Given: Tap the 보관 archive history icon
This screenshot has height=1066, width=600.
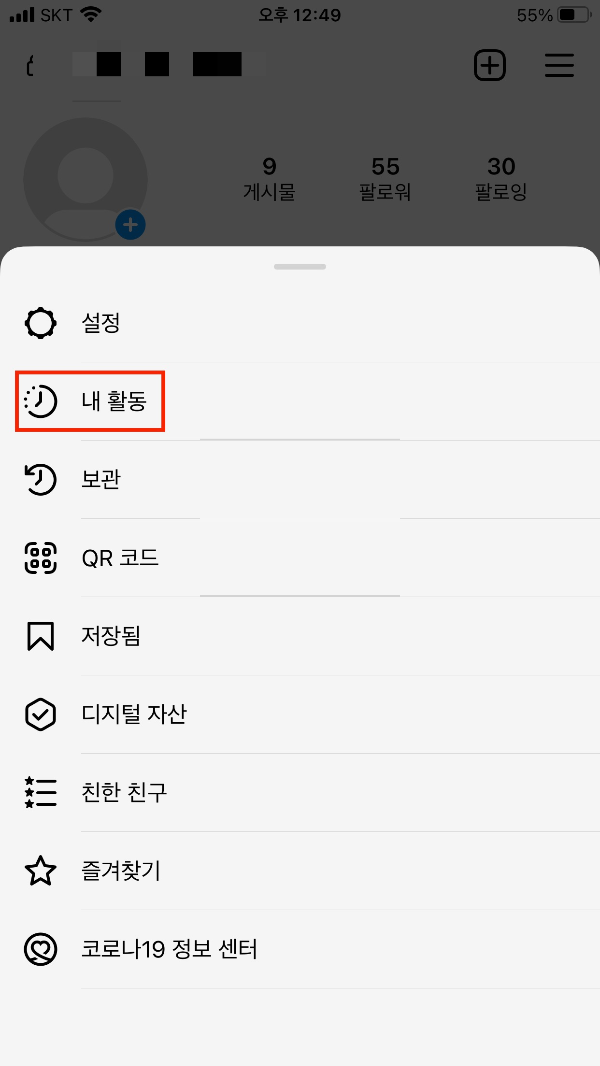Looking at the screenshot, I should [41, 479].
